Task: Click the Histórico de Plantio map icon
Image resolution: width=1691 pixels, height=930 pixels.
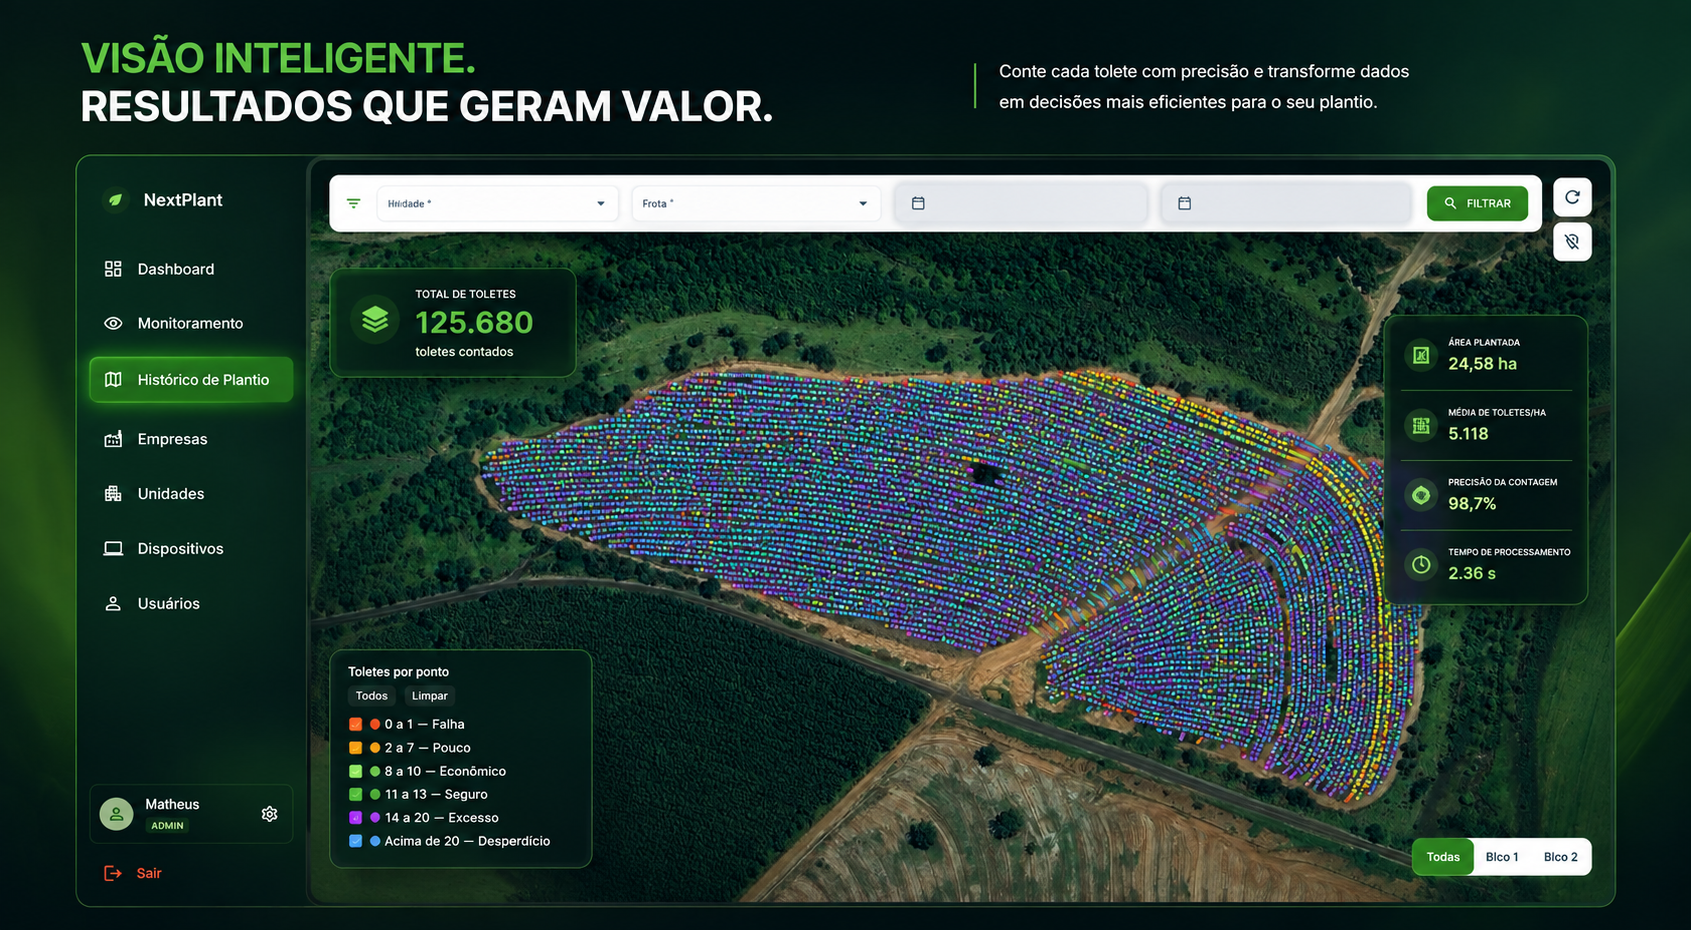Action: pyautogui.click(x=113, y=380)
